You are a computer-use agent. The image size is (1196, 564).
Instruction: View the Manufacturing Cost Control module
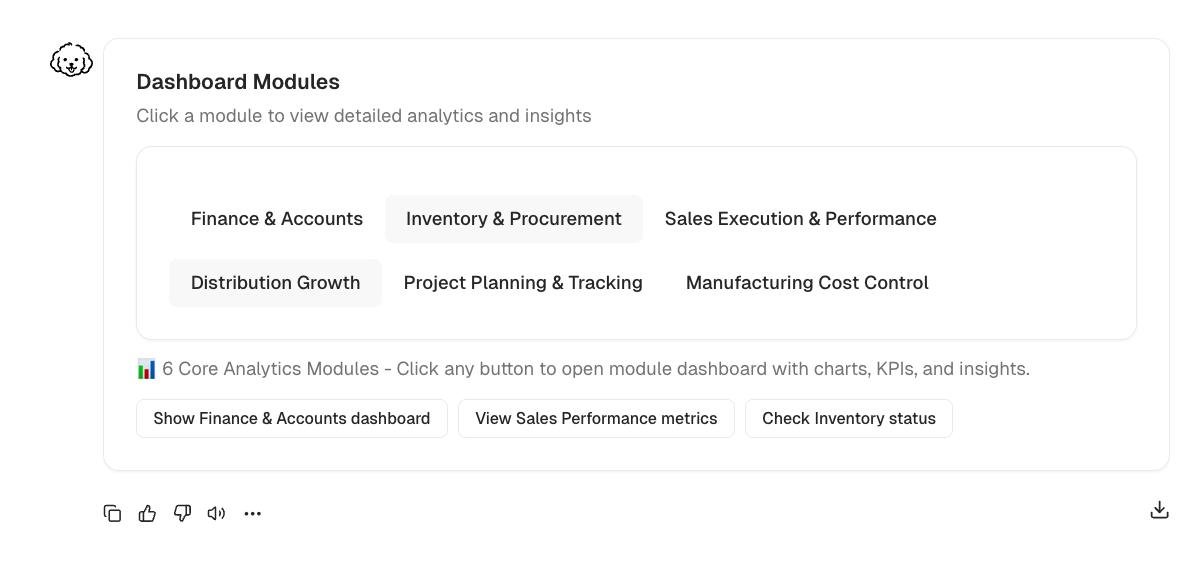click(x=807, y=283)
